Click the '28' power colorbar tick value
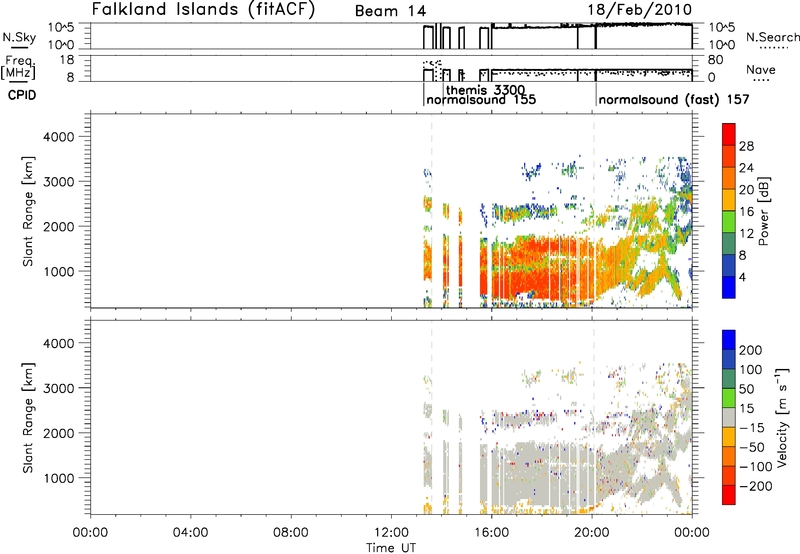This screenshot has width=800, height=554. pos(746,146)
